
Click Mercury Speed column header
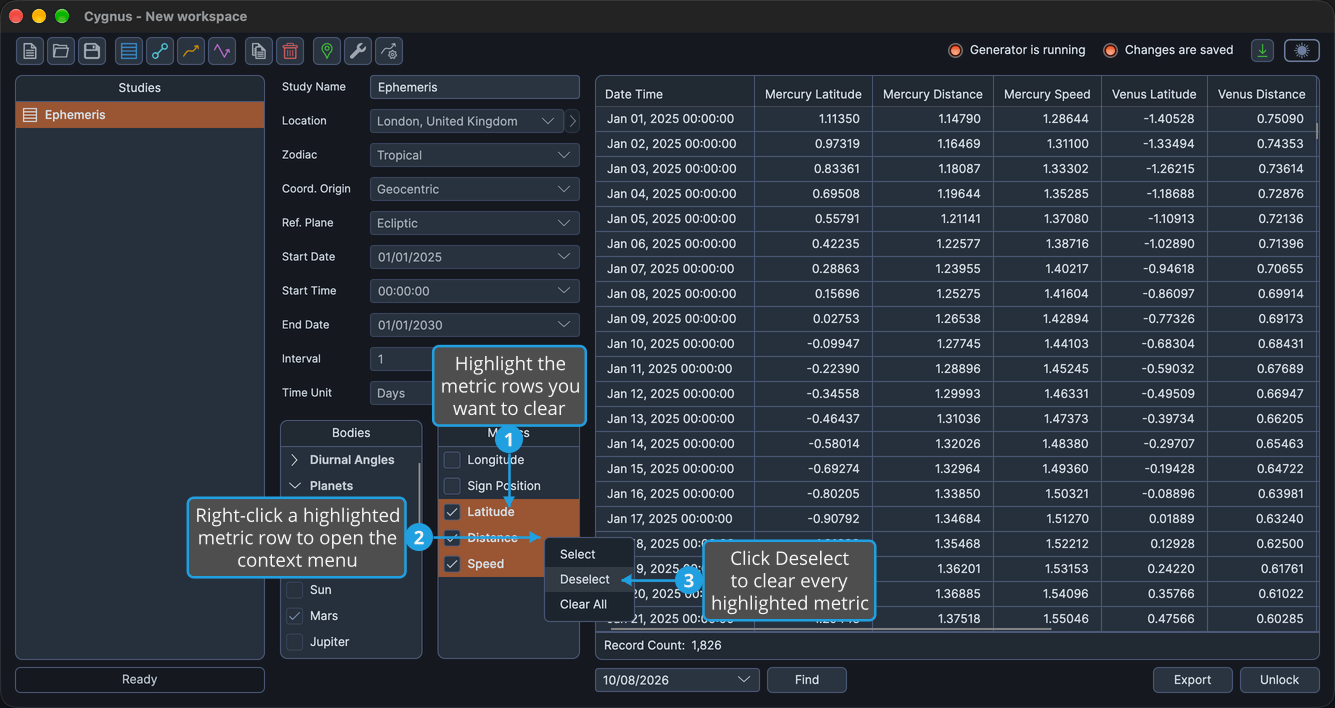(1047, 94)
